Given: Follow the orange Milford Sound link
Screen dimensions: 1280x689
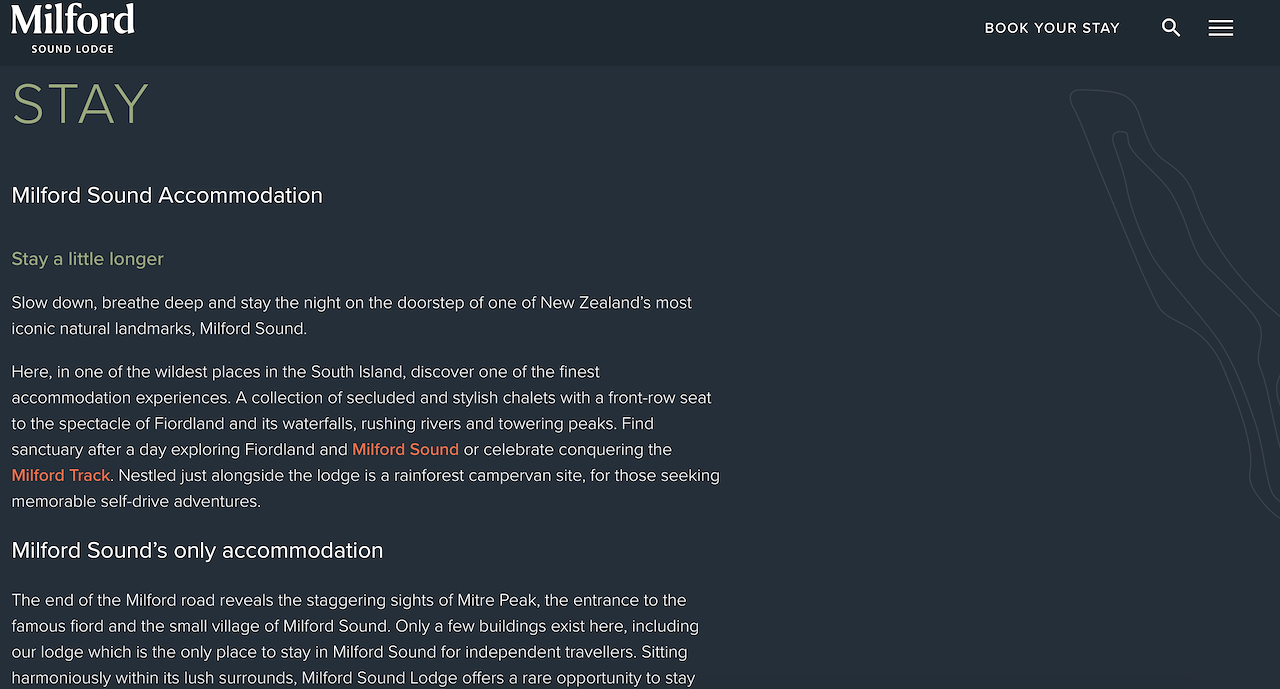Looking at the screenshot, I should click(x=405, y=449).
